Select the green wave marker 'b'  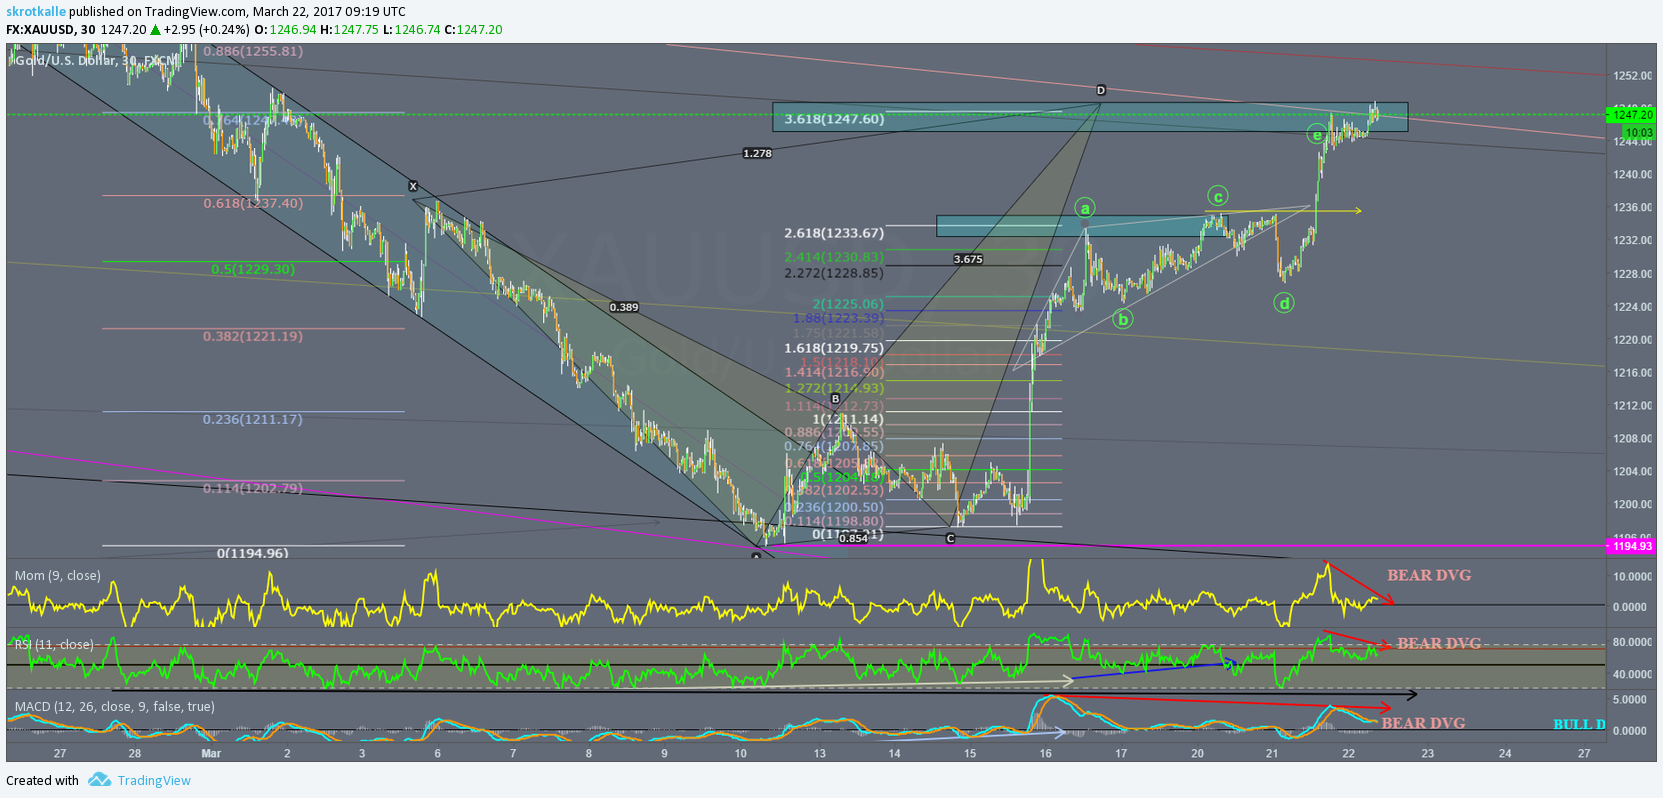click(x=1123, y=319)
